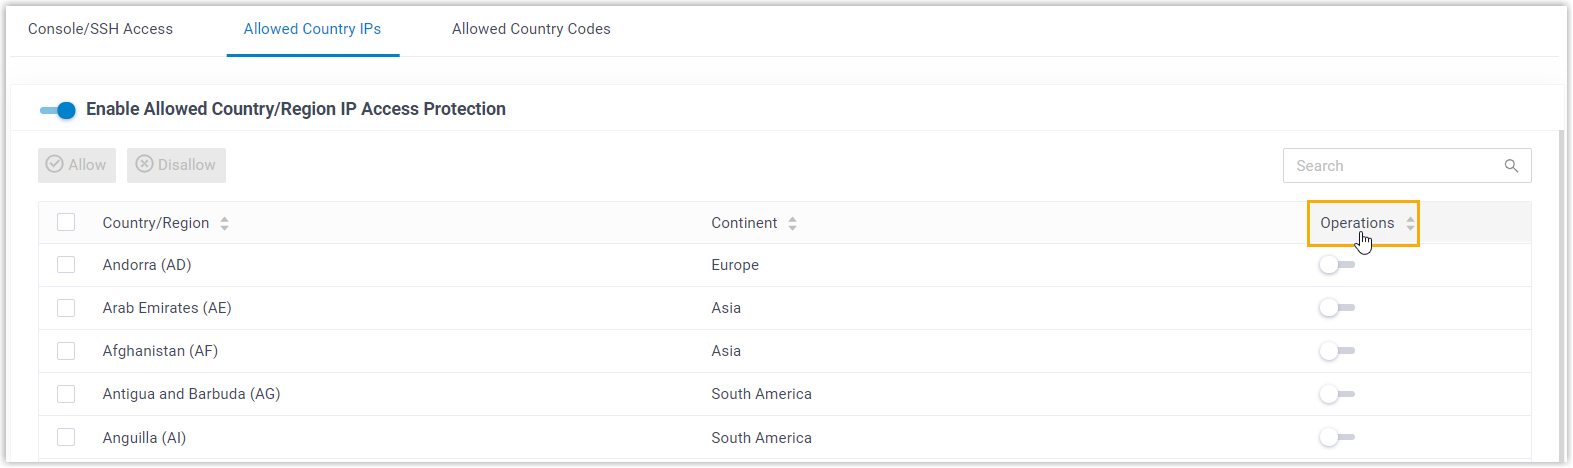Sort by Country/Region column arrows
The image size is (1573, 468).
(x=225, y=224)
